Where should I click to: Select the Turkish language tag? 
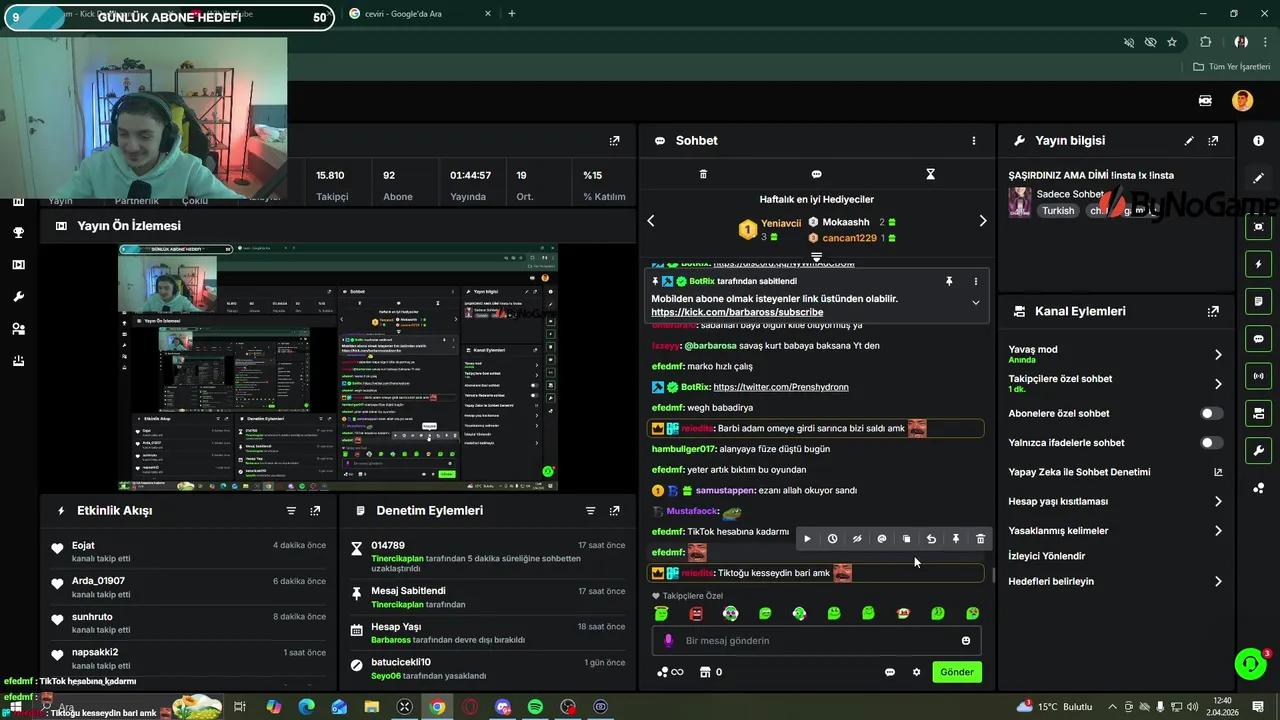tap(1058, 211)
